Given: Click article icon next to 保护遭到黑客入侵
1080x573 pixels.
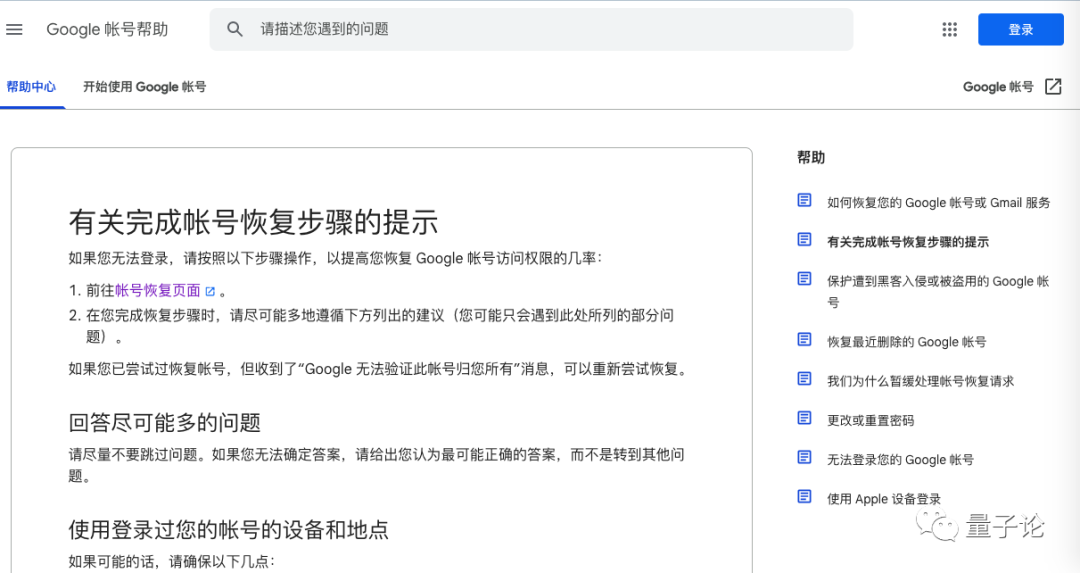Looking at the screenshot, I should point(804,279).
